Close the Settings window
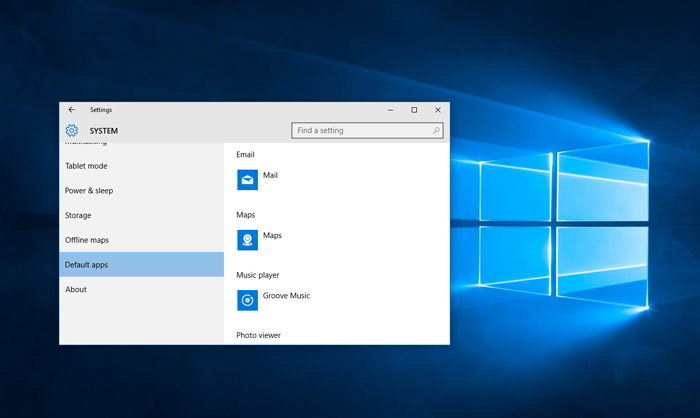The width and height of the screenshot is (700, 418). [x=438, y=110]
